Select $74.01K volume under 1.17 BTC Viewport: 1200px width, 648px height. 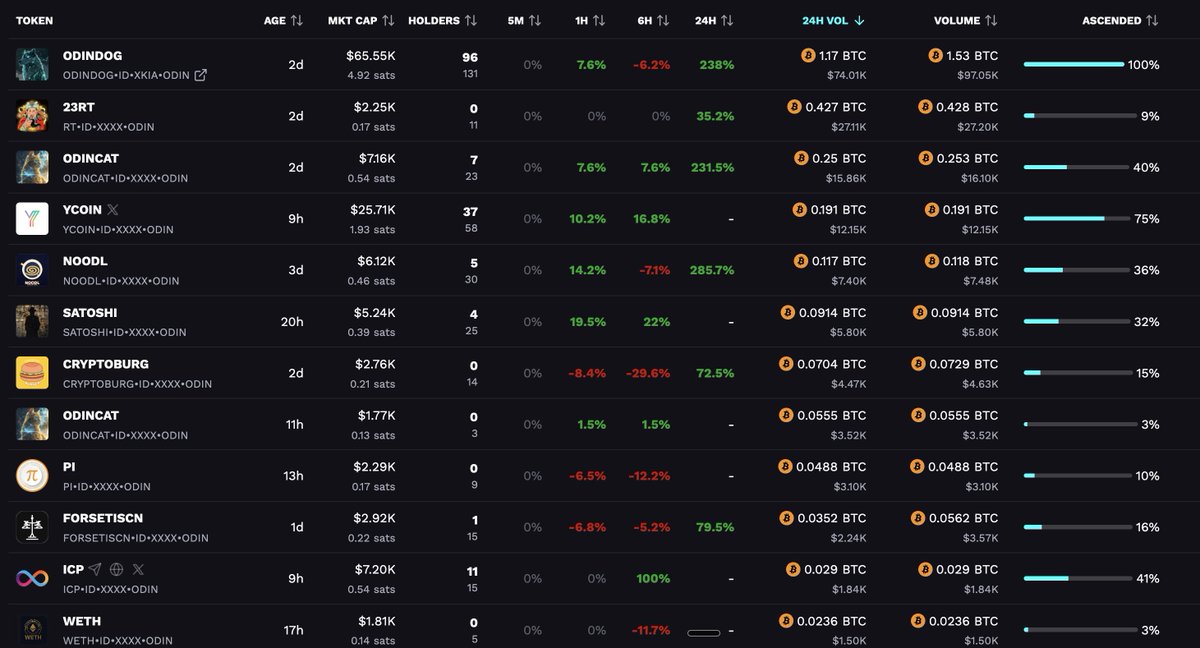tap(846, 75)
